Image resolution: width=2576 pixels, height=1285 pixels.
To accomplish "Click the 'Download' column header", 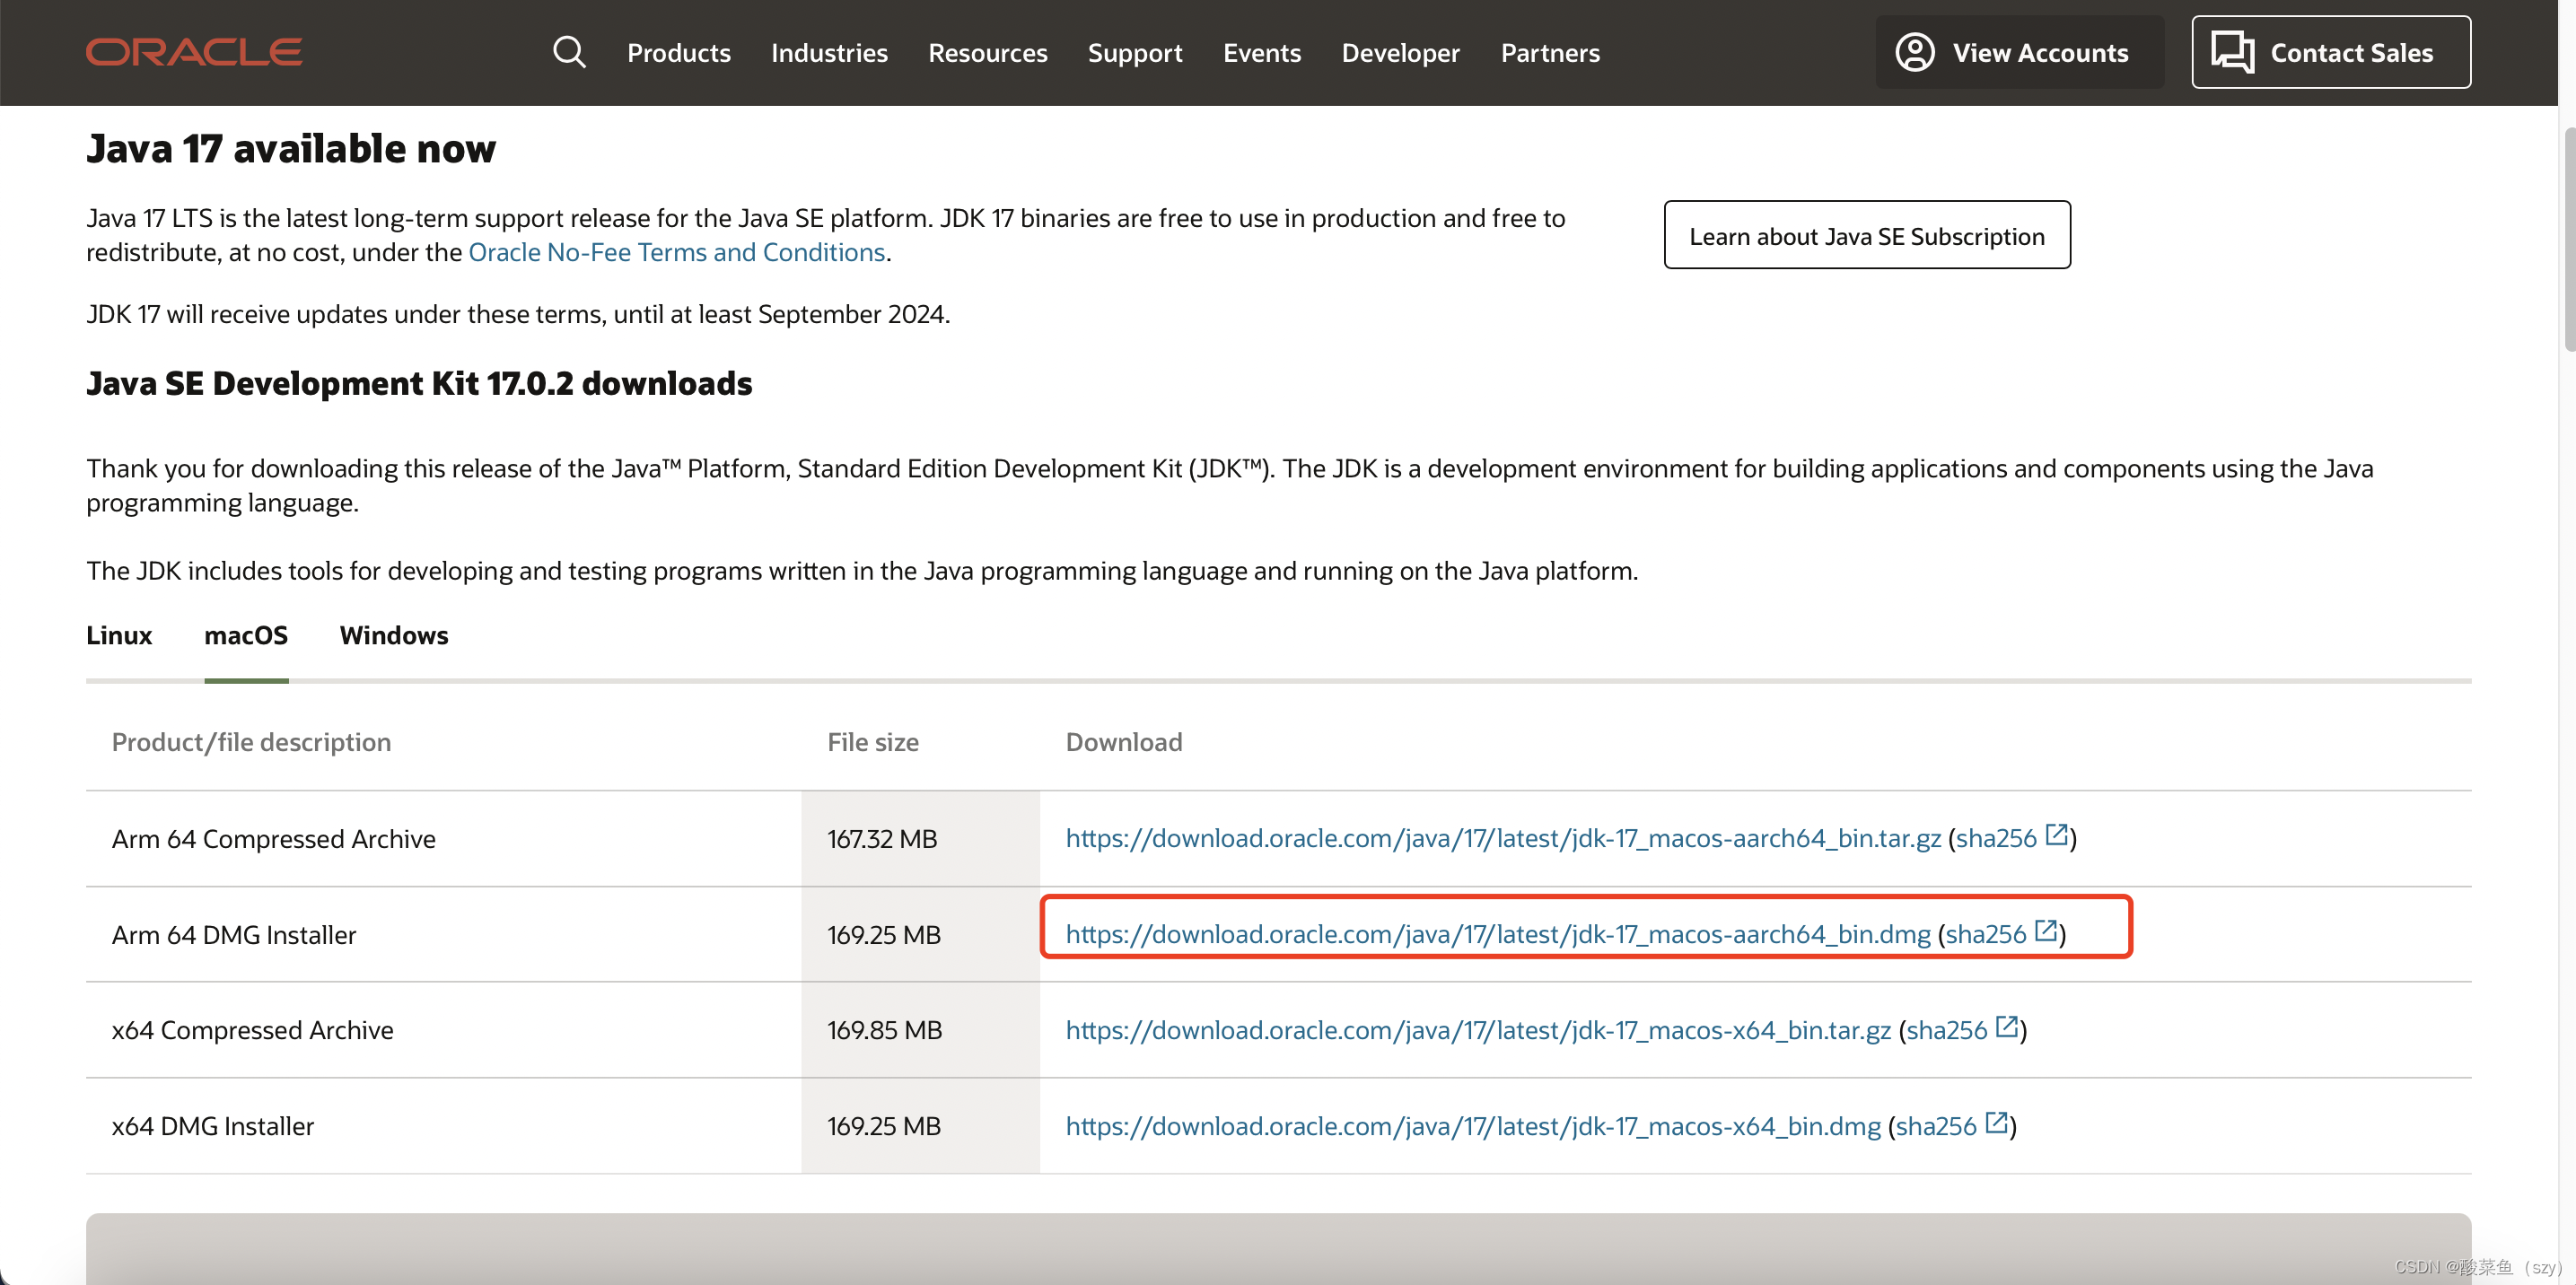I will pos(1123,742).
